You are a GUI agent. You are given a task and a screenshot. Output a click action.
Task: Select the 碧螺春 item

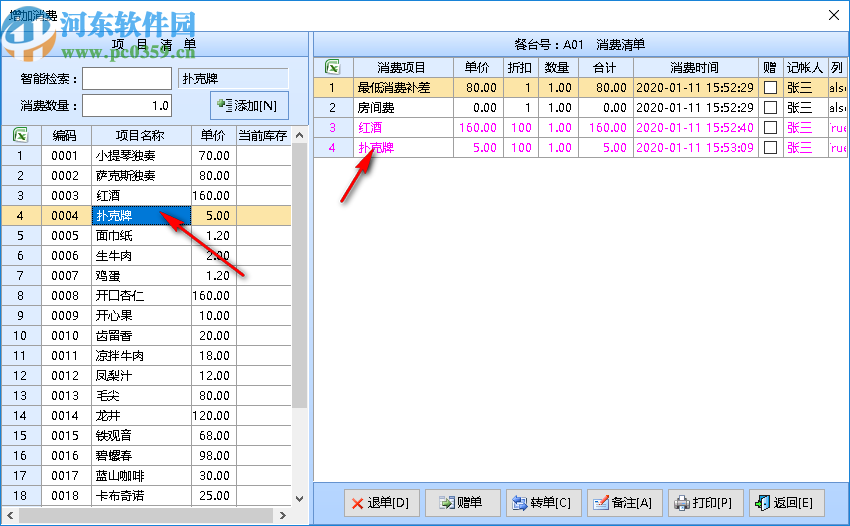click(141, 456)
